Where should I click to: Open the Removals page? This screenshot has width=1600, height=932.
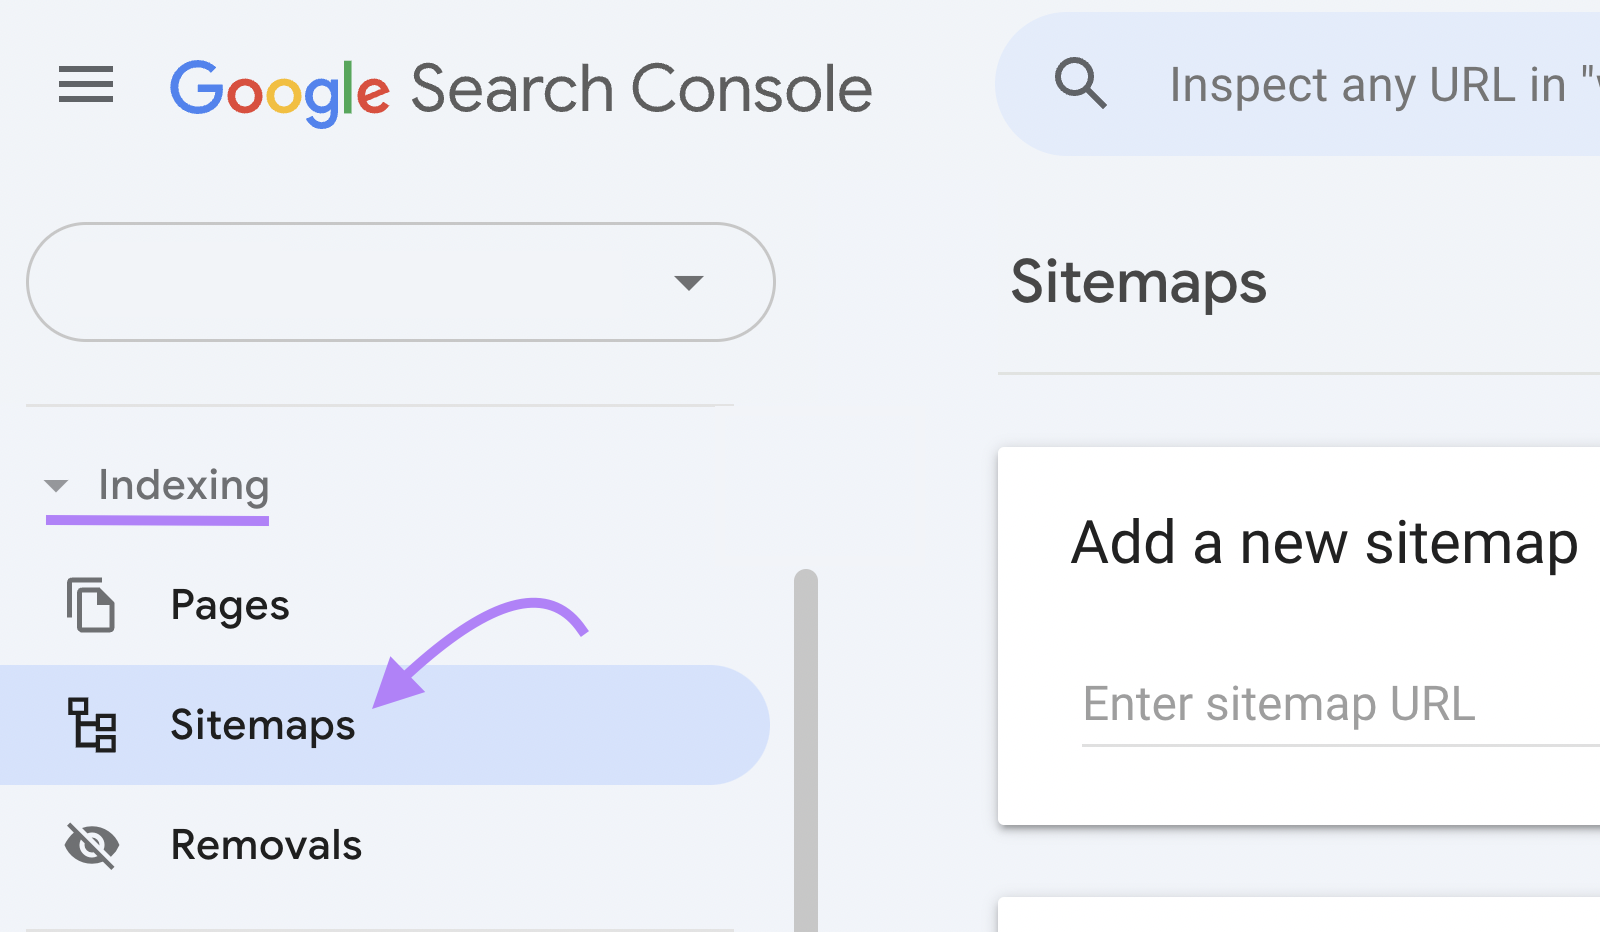(x=266, y=845)
